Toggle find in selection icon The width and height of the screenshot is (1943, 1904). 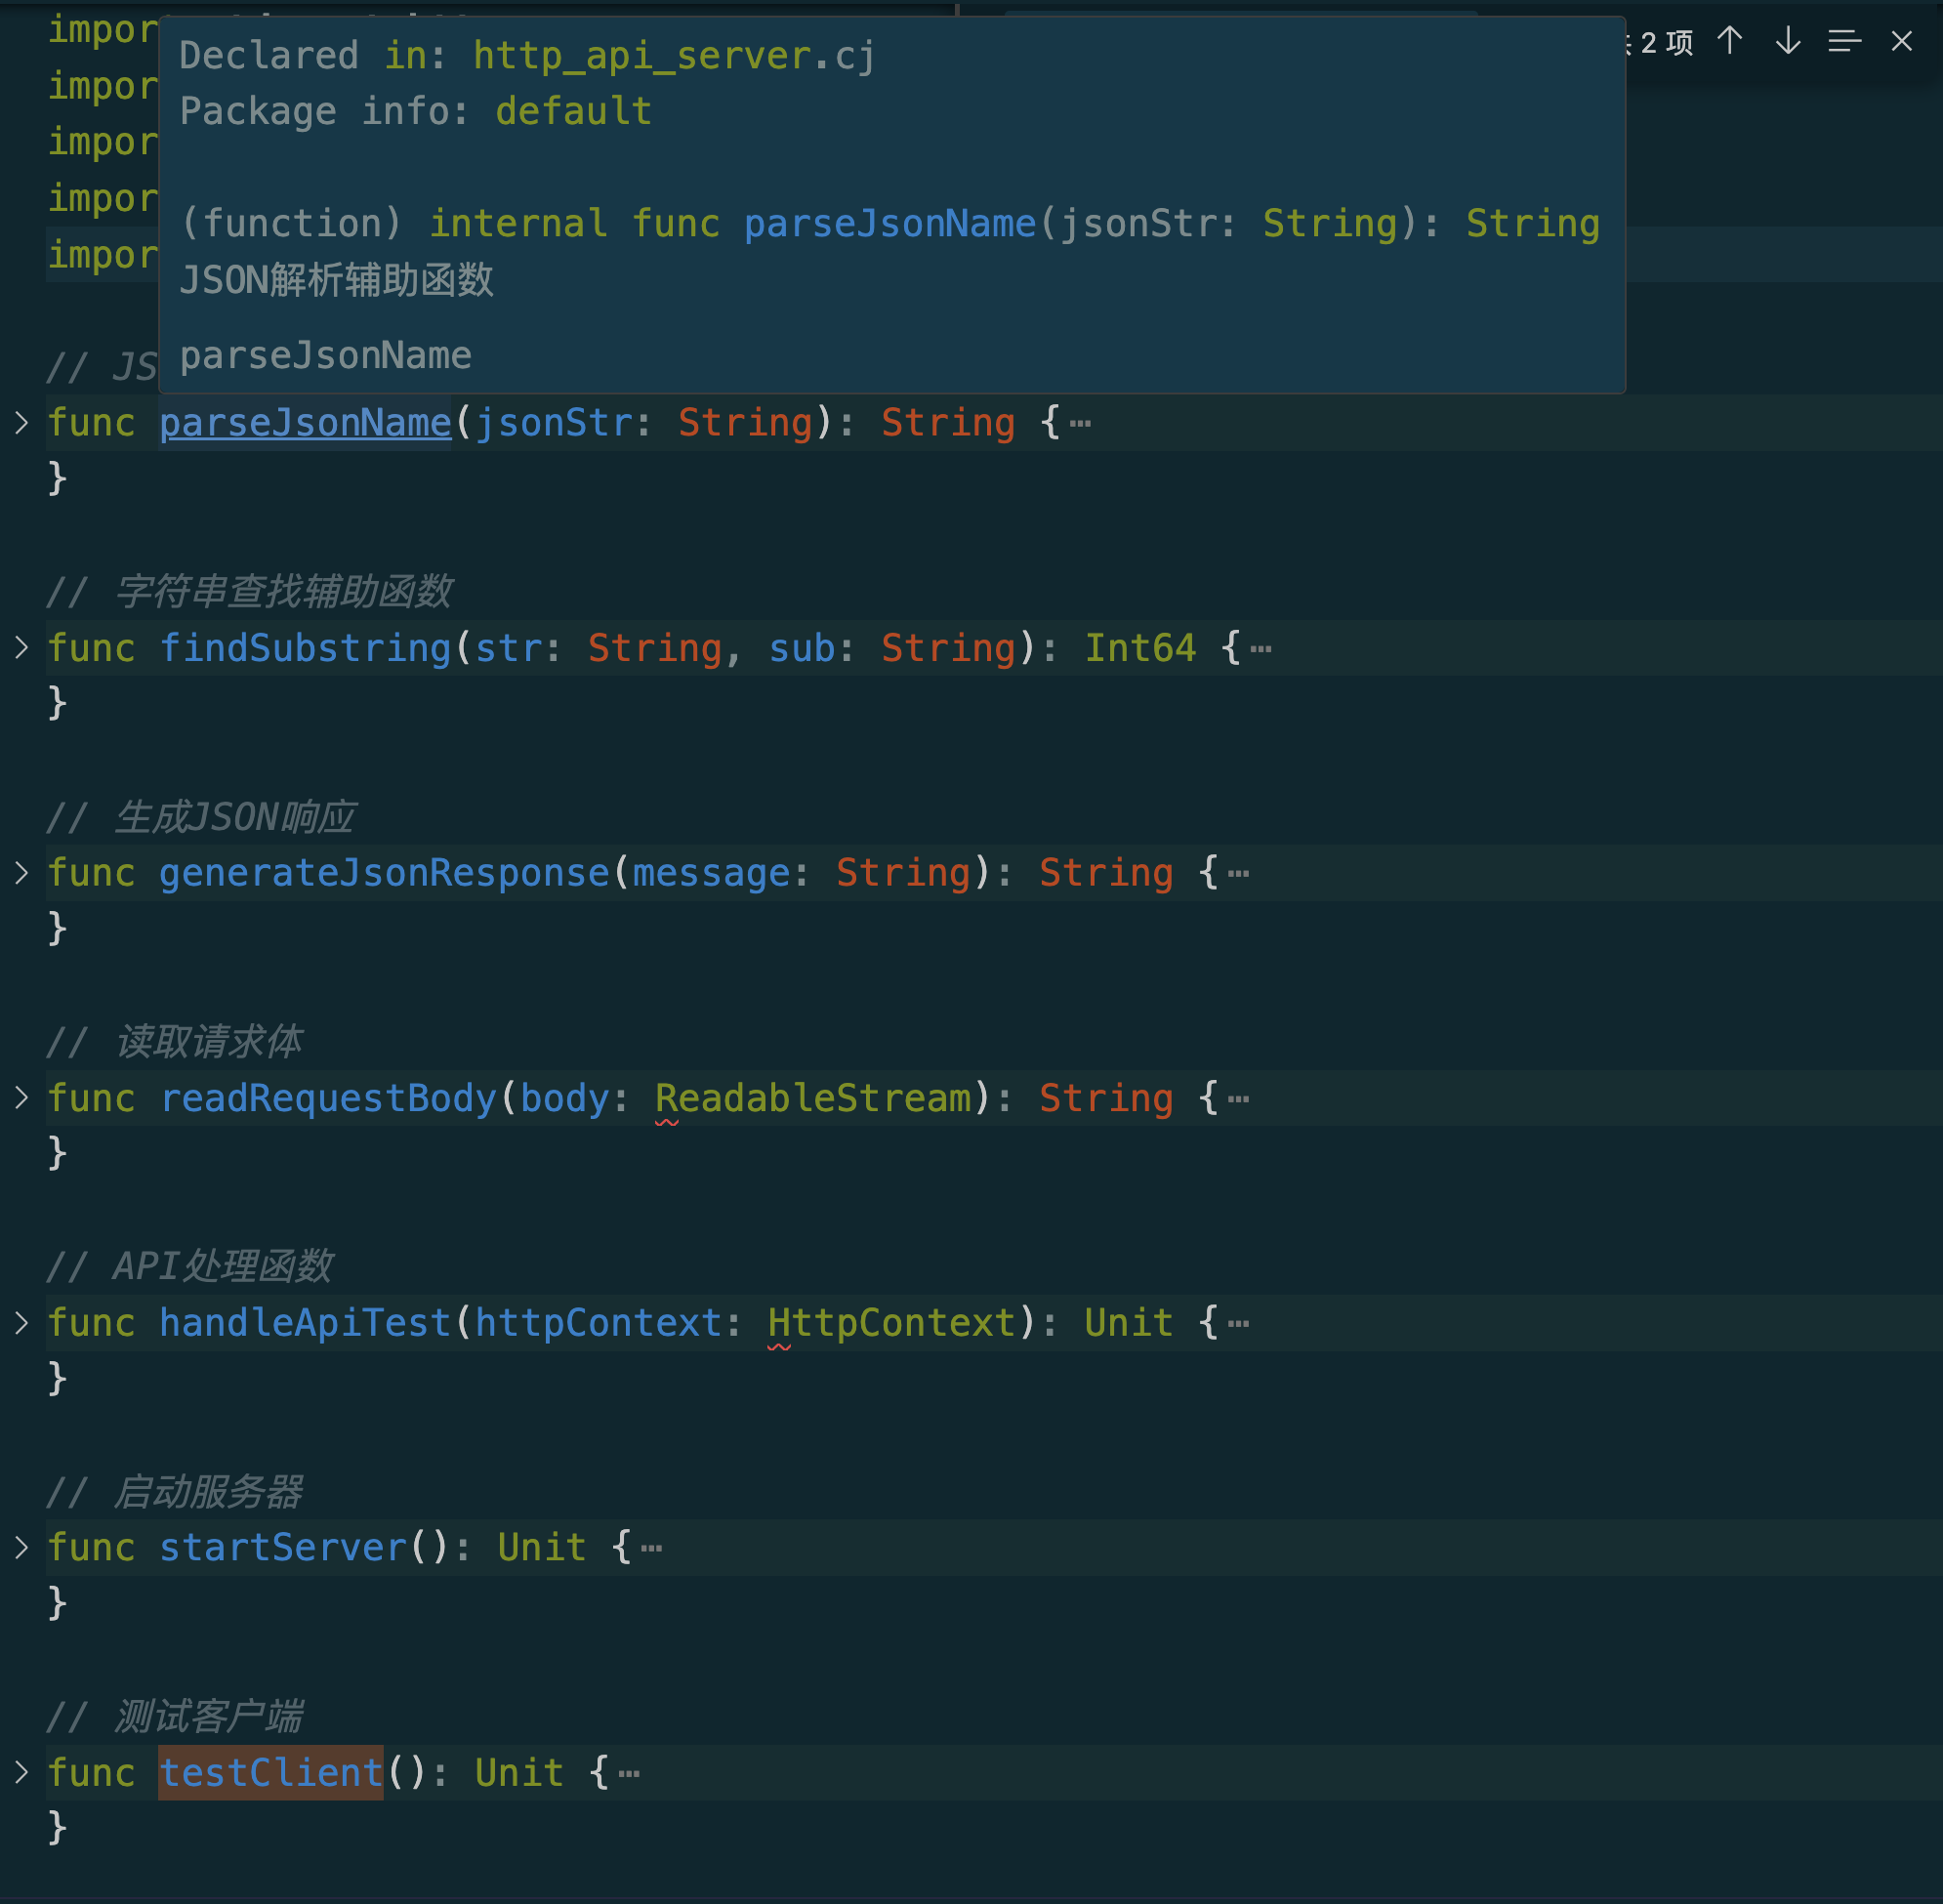(x=1844, y=41)
